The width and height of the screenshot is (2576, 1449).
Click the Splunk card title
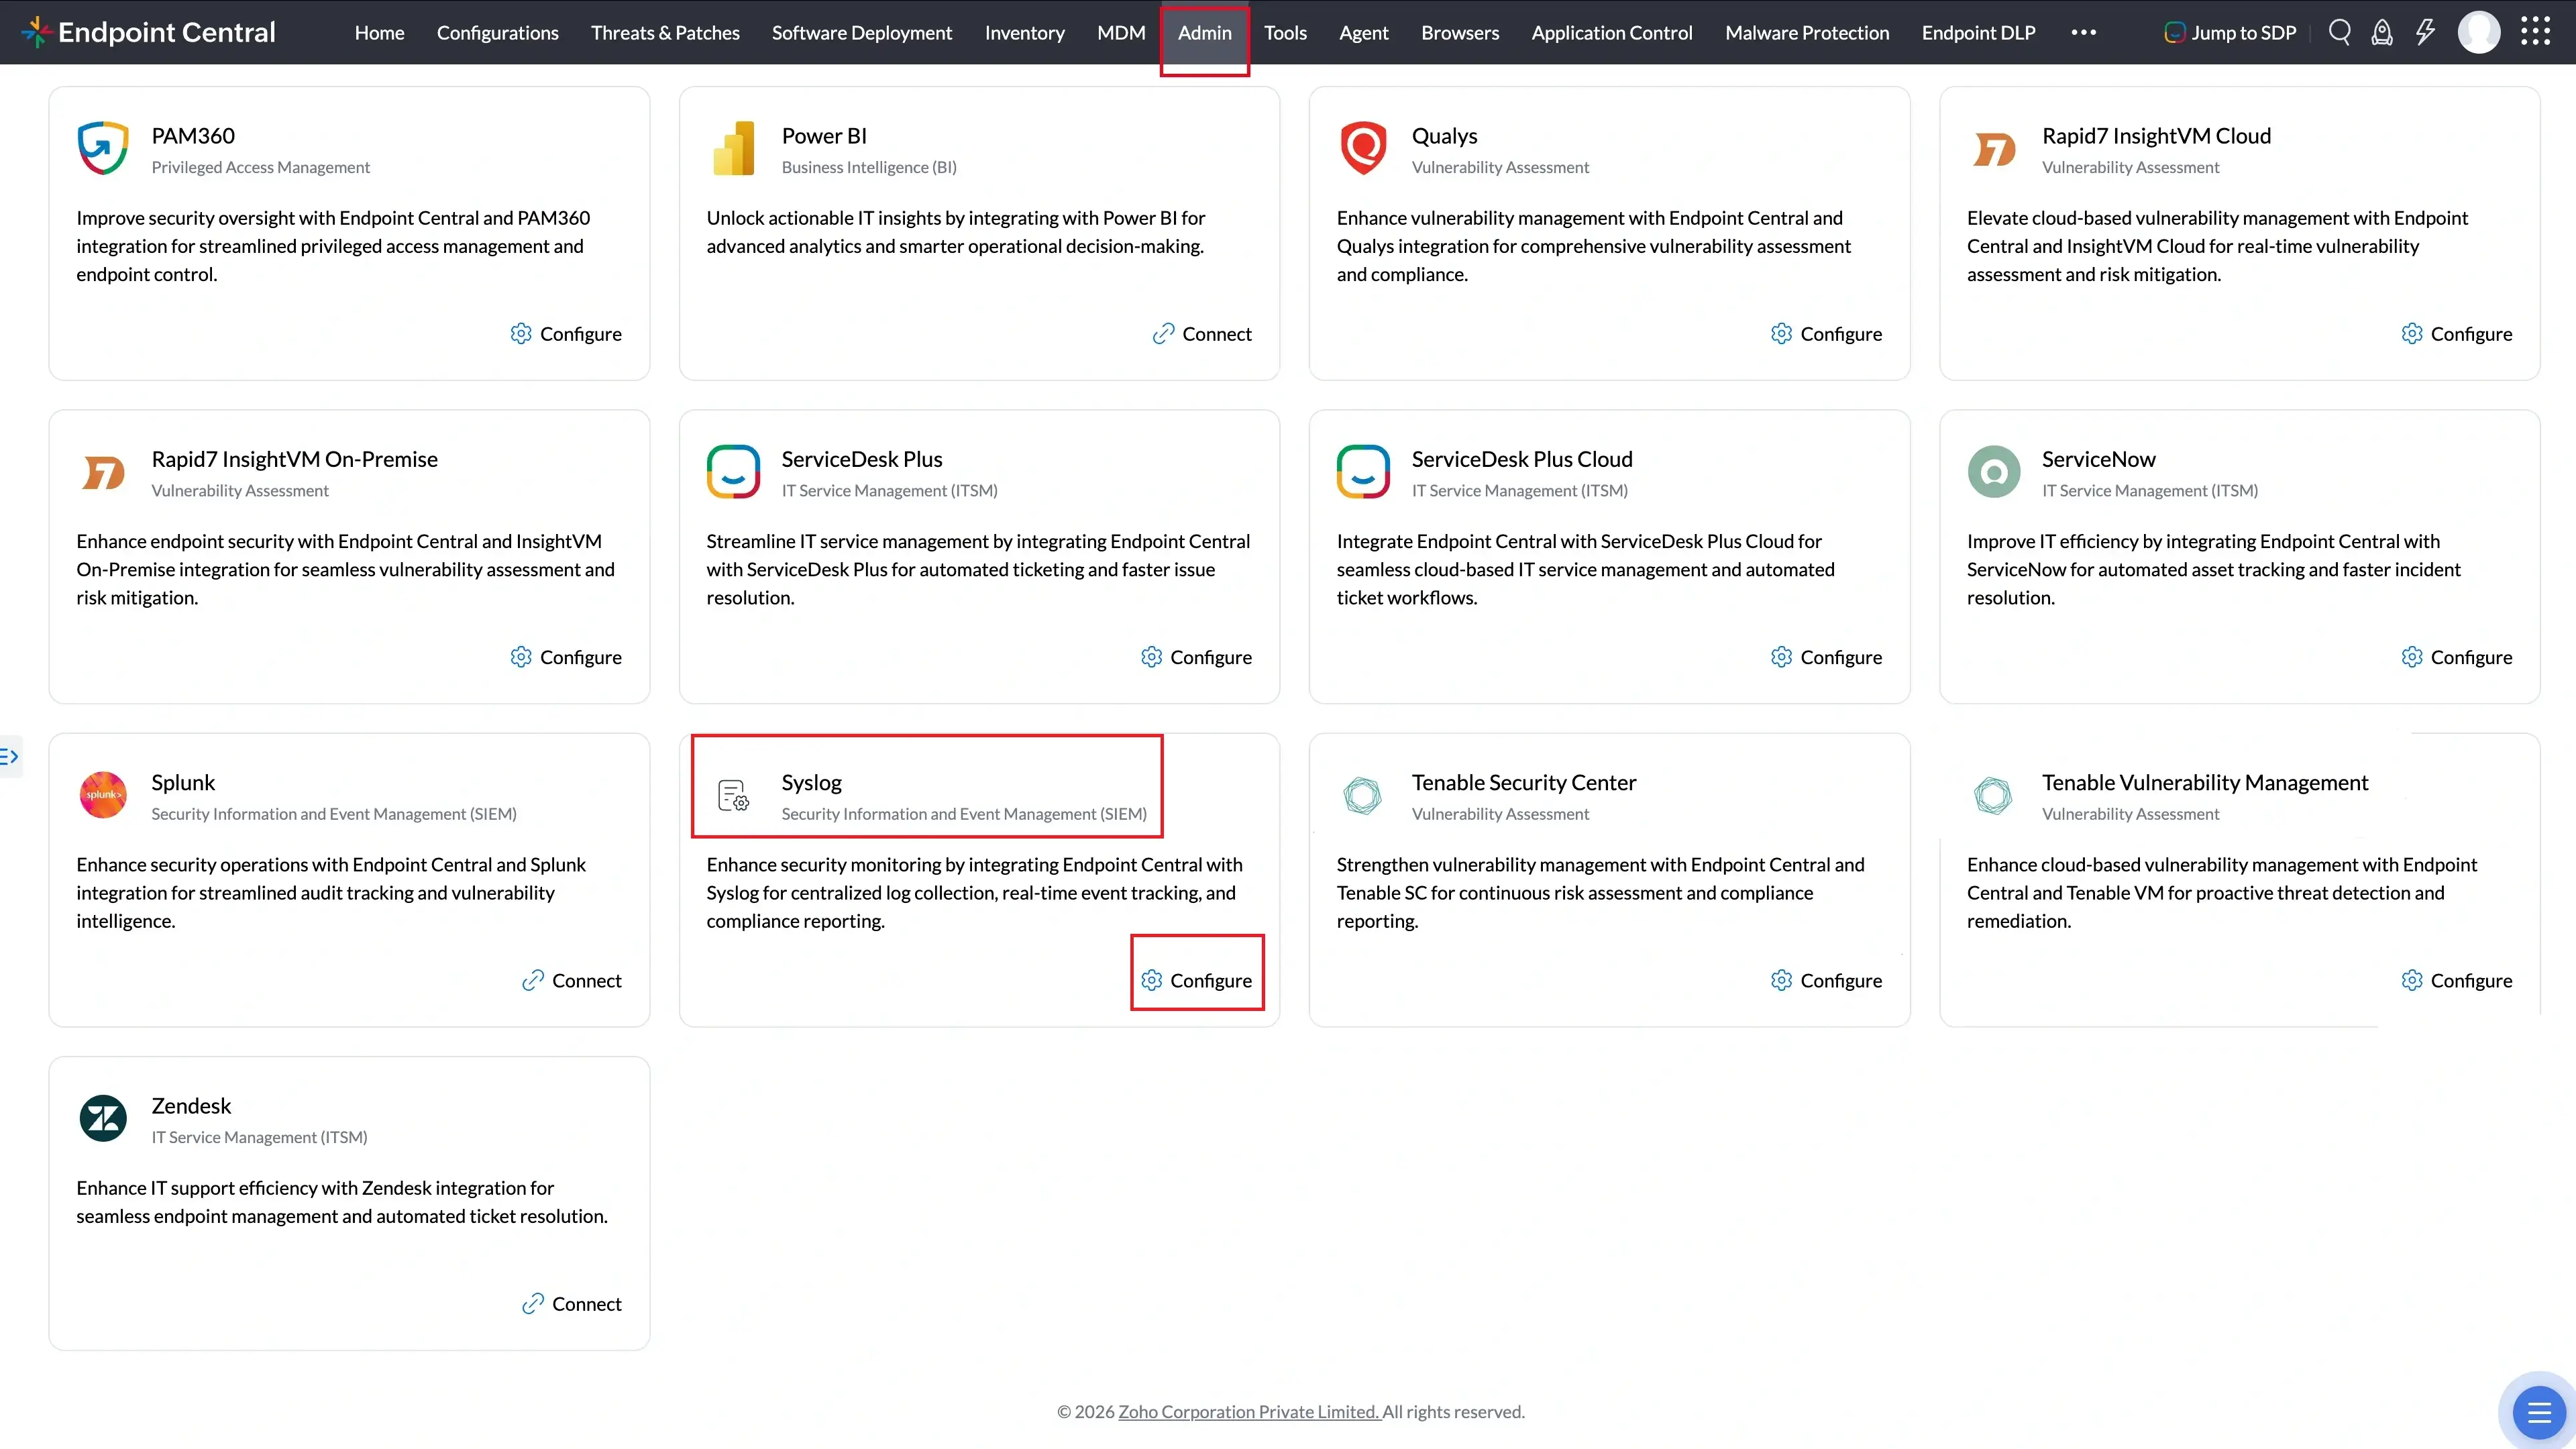point(183,782)
